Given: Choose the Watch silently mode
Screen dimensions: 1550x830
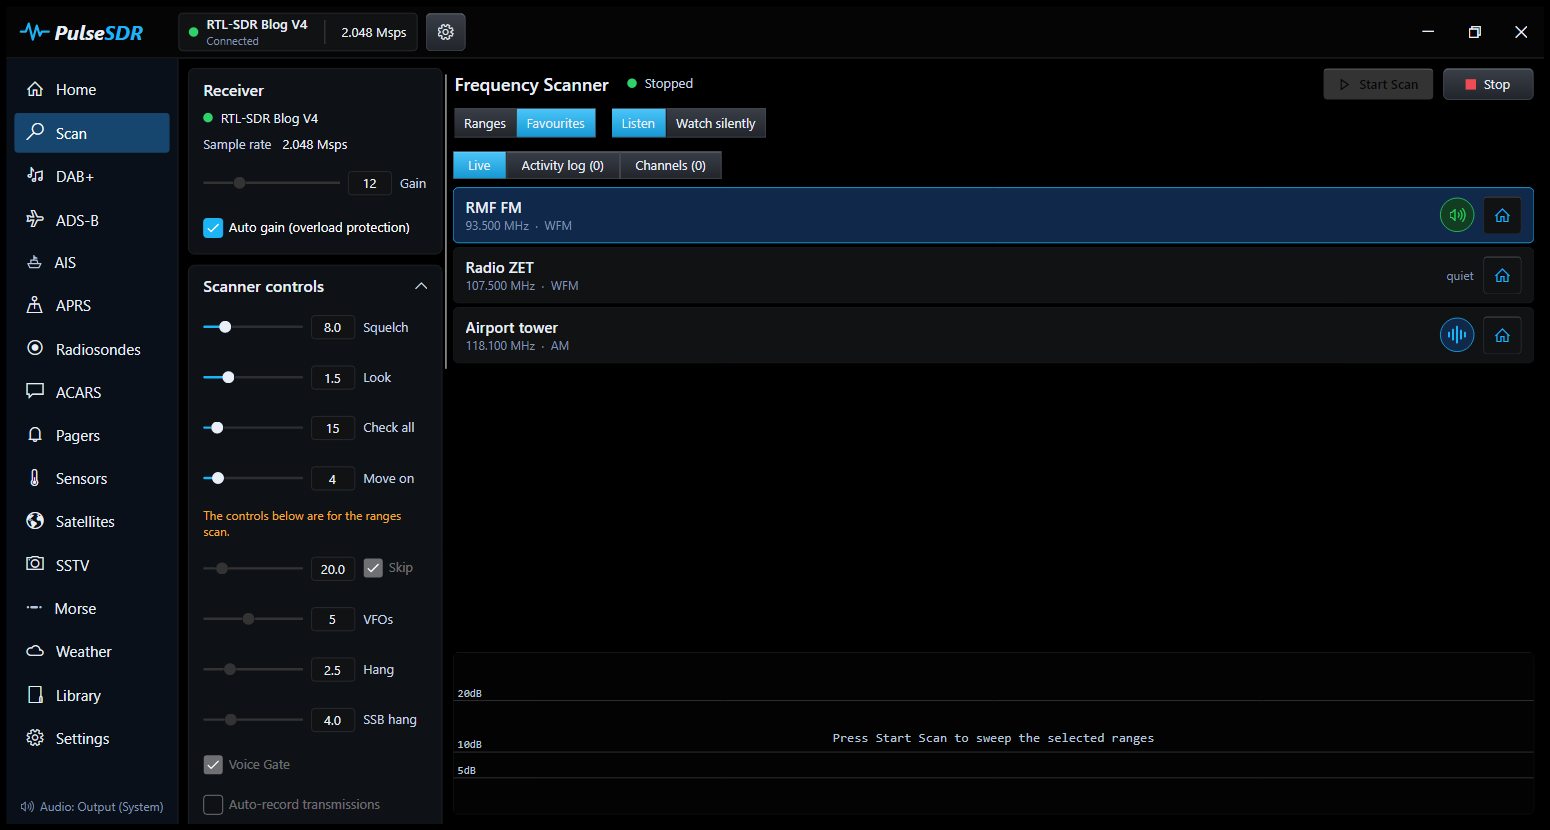Looking at the screenshot, I should tap(716, 123).
